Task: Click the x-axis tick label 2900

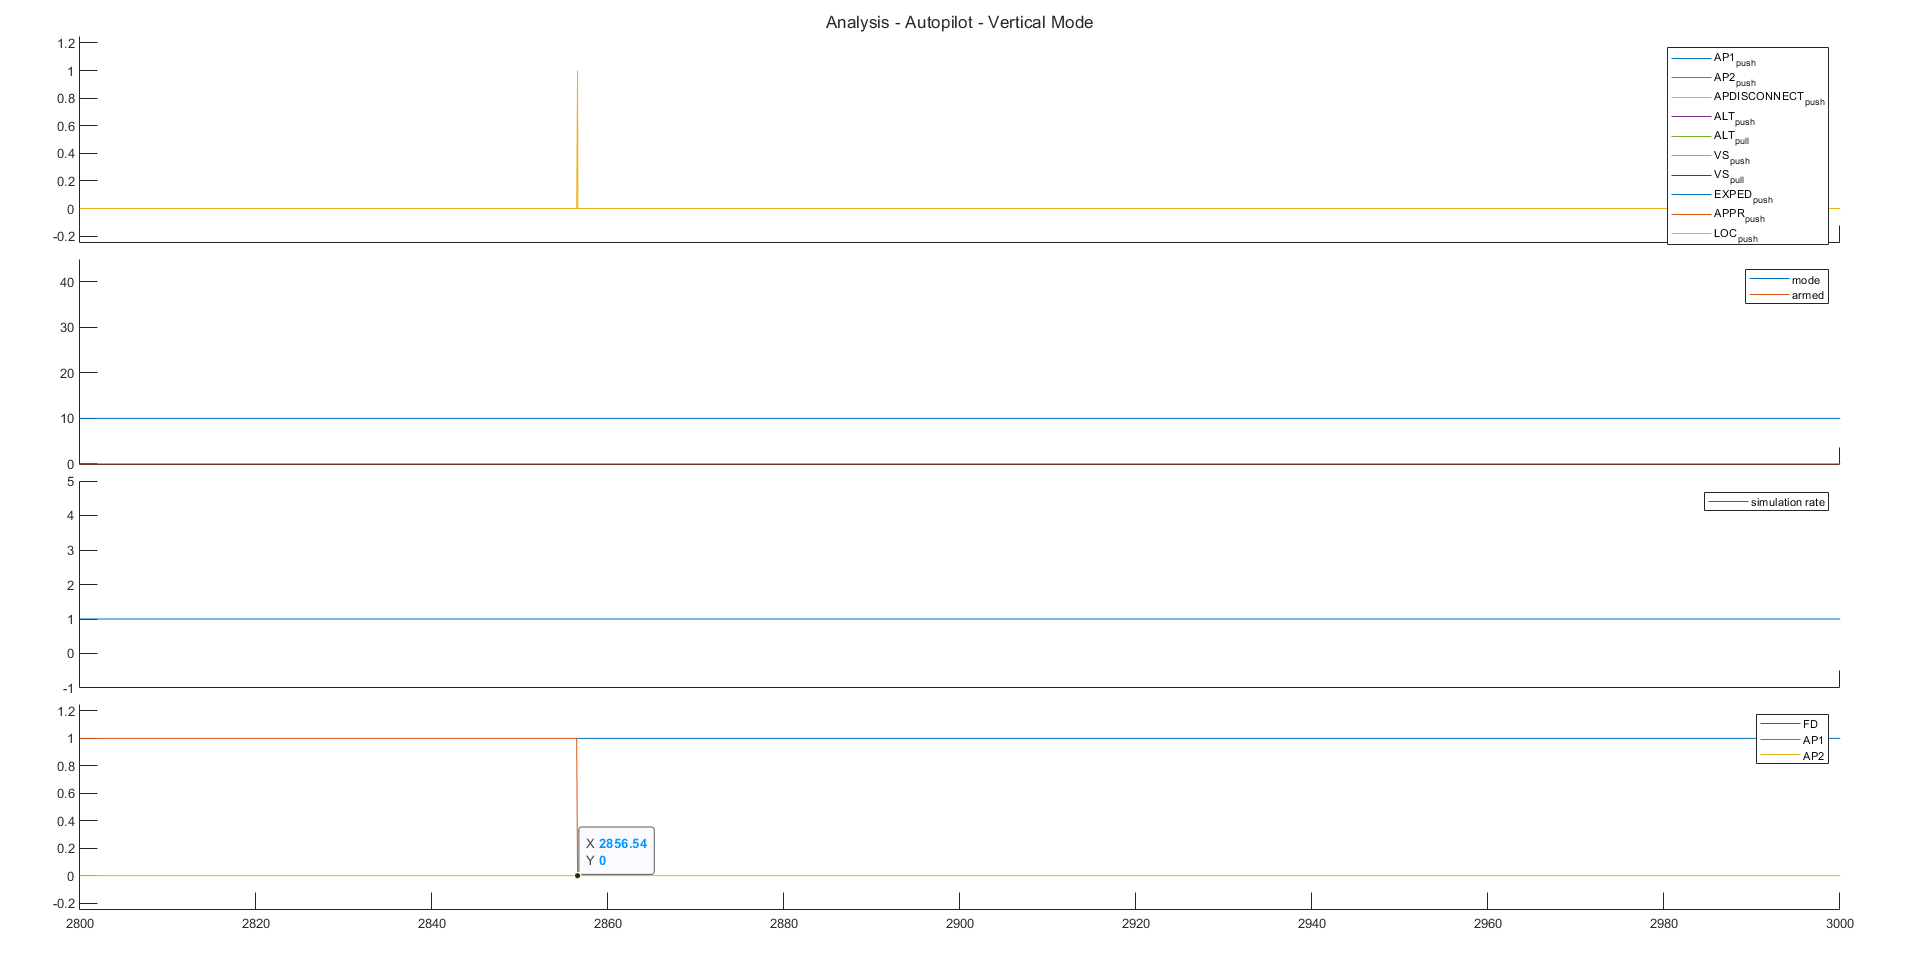Action: point(960,923)
